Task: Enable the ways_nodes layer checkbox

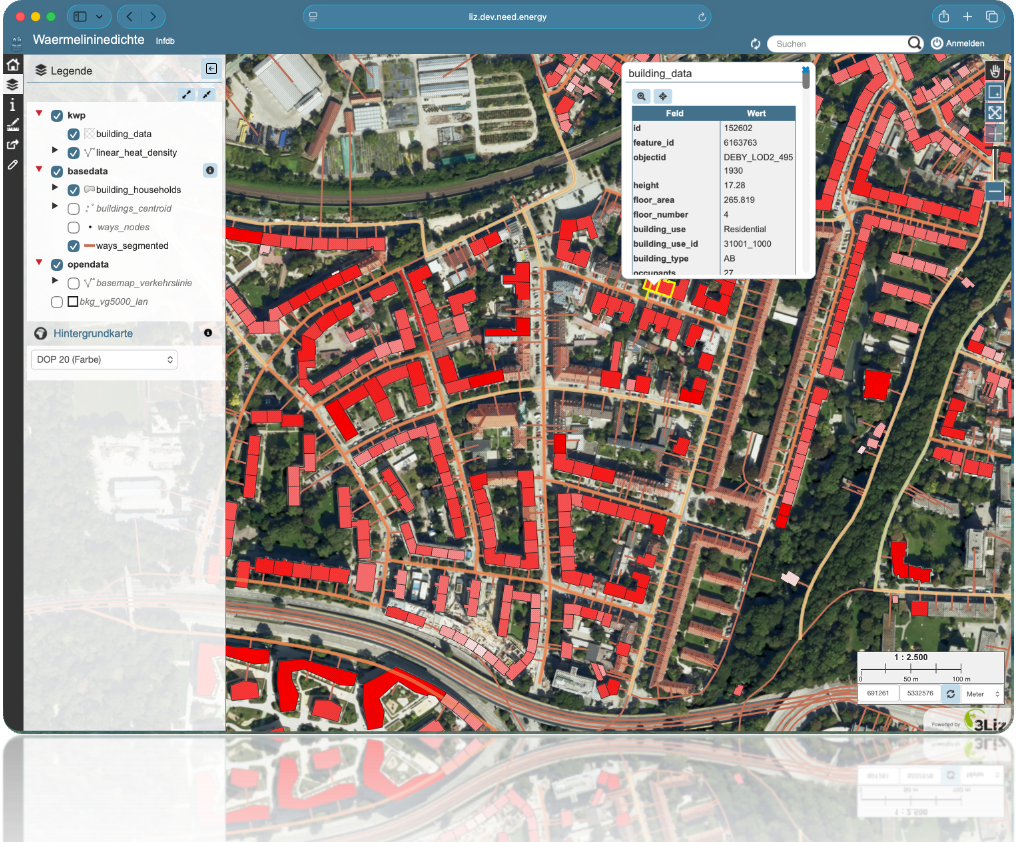Action: [74, 227]
